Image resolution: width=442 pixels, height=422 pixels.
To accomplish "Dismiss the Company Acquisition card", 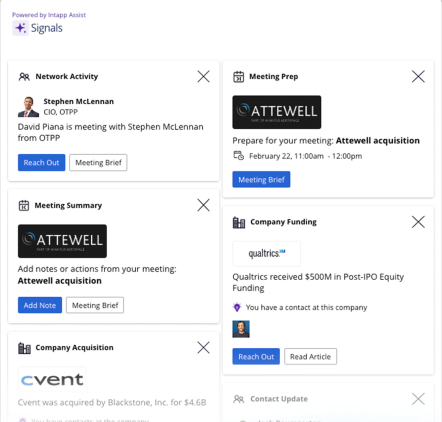I will click(203, 347).
